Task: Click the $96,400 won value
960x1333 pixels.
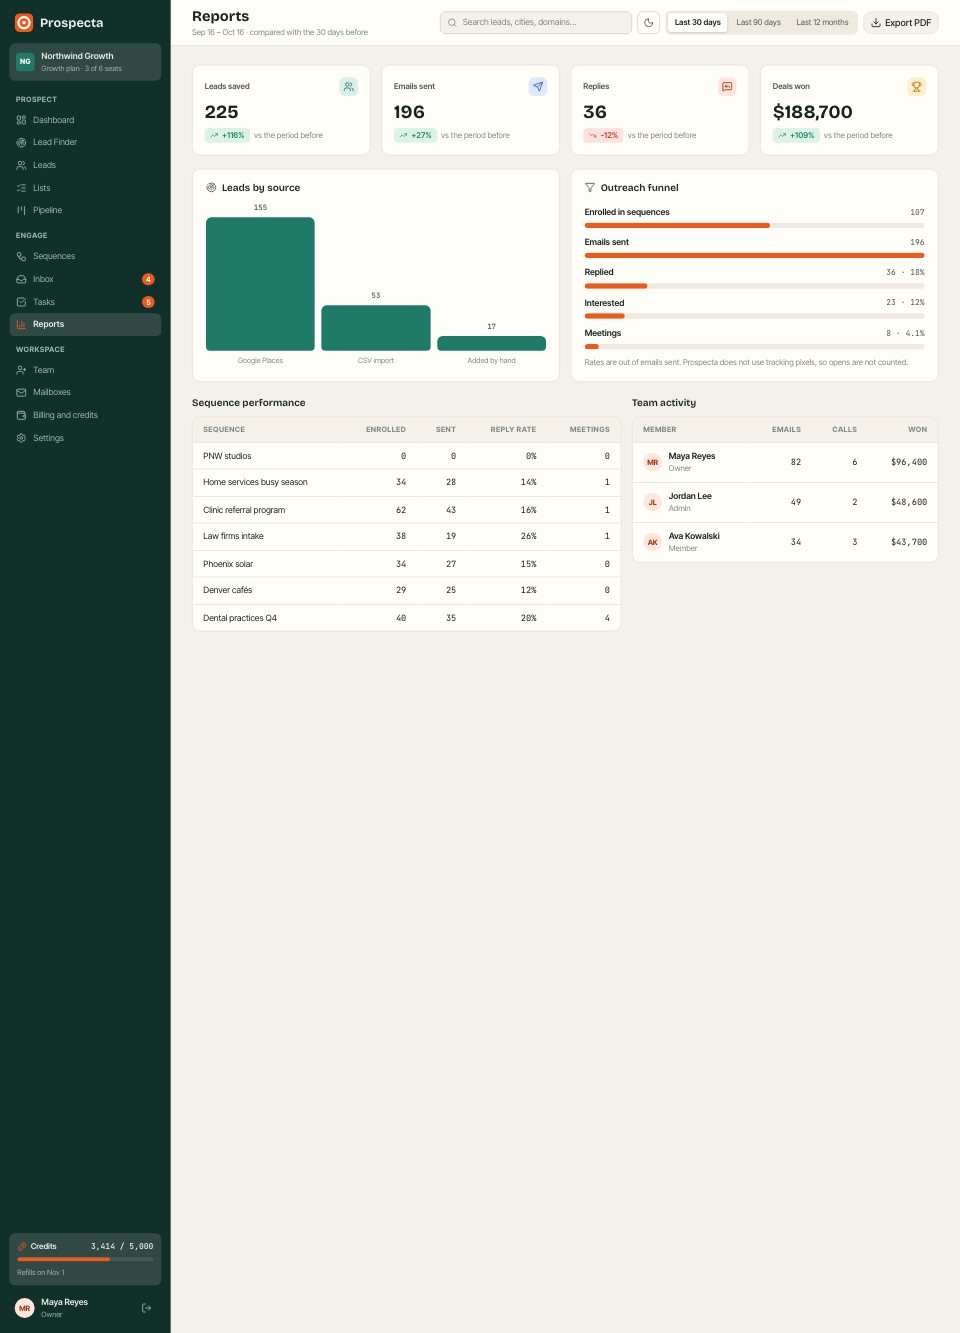Action: (909, 462)
